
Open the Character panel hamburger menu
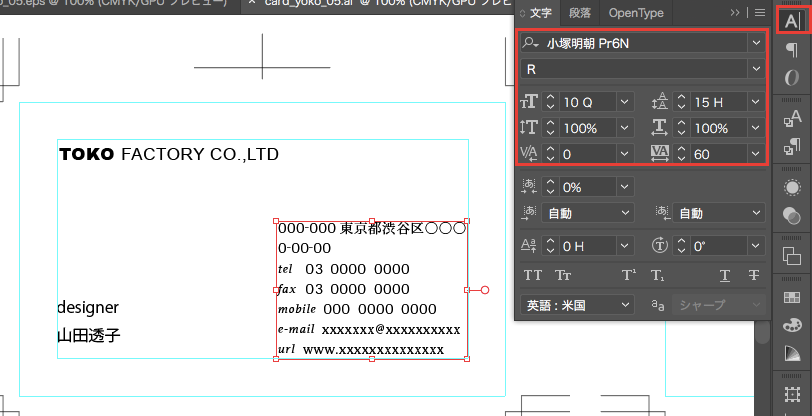click(x=760, y=13)
